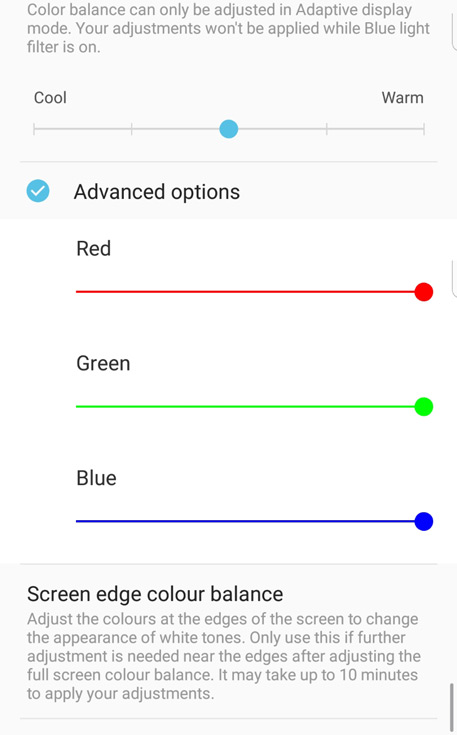Tap the Warm label
This screenshot has width=457, height=735.
click(x=402, y=98)
